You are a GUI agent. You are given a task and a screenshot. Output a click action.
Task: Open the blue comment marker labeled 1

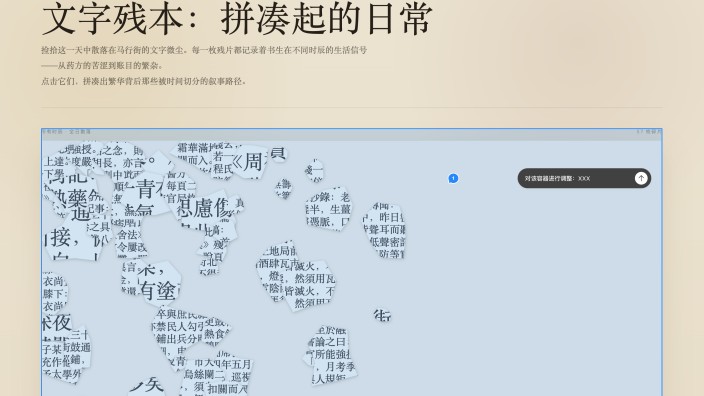point(453,178)
